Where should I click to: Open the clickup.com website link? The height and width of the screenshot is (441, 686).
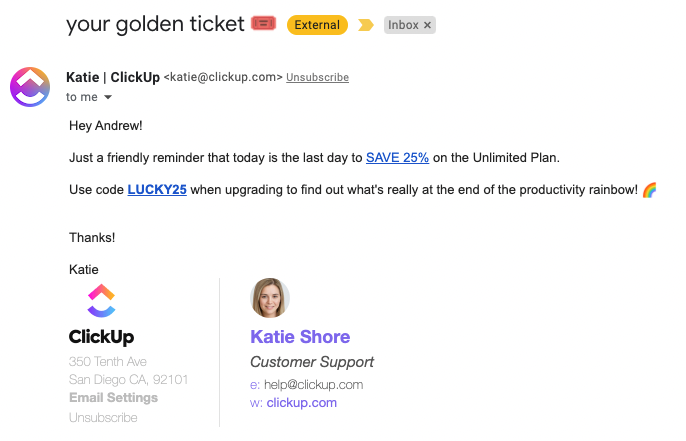301,403
